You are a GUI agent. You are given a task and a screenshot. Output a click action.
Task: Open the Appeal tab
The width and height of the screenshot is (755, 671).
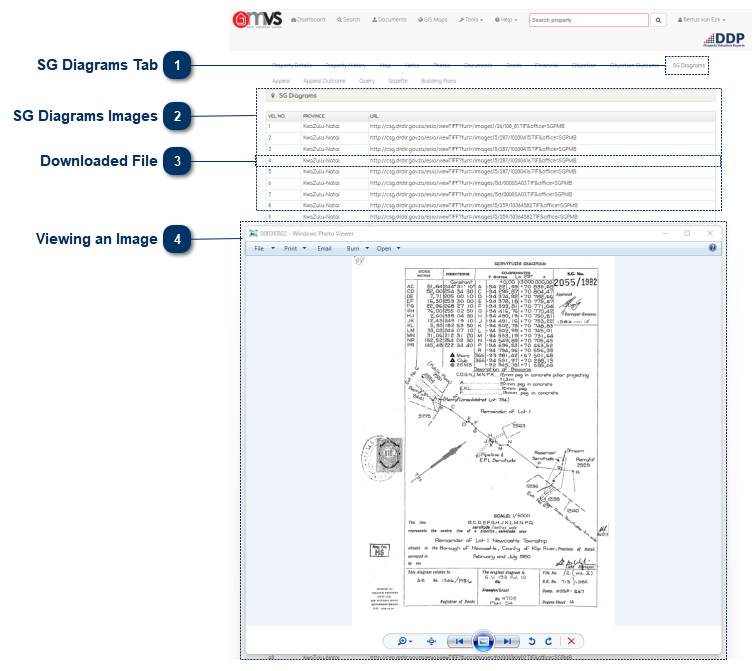pyautogui.click(x=281, y=81)
